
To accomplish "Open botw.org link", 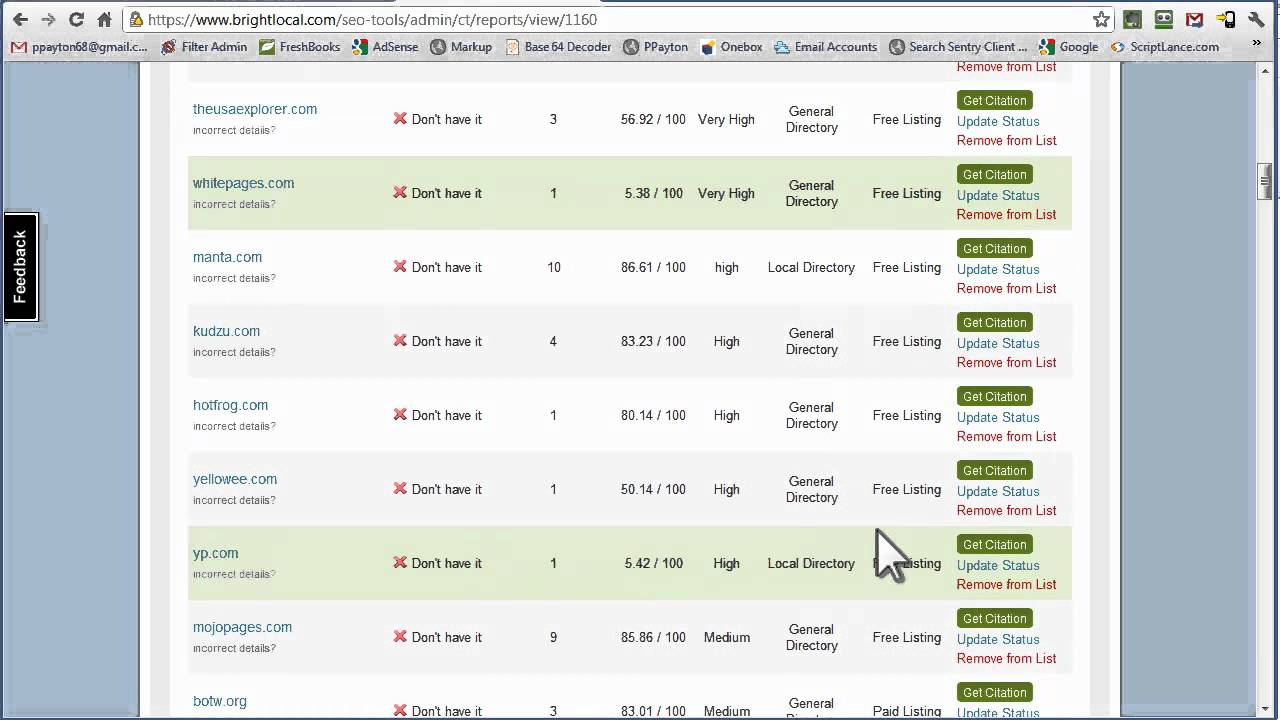I will [x=219, y=701].
